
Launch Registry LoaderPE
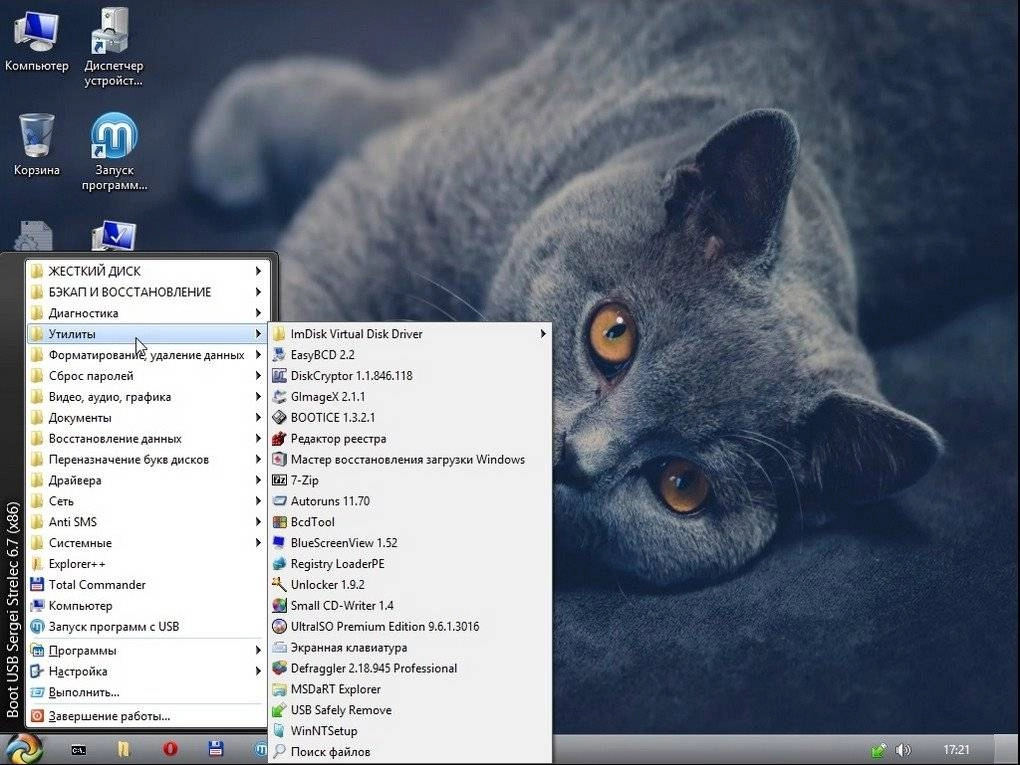click(x=410, y=563)
